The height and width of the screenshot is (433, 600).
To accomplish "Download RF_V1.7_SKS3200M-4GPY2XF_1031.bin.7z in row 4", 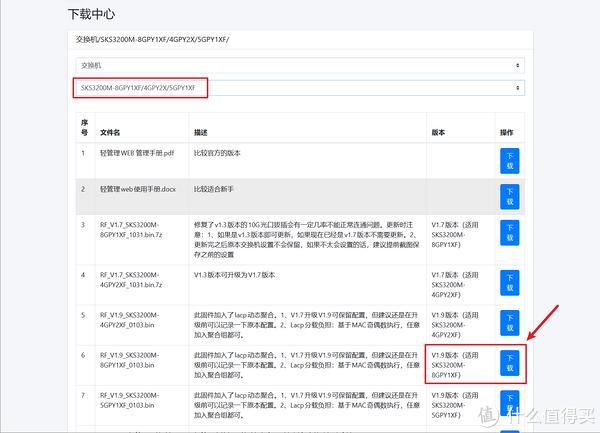I will [510, 283].
